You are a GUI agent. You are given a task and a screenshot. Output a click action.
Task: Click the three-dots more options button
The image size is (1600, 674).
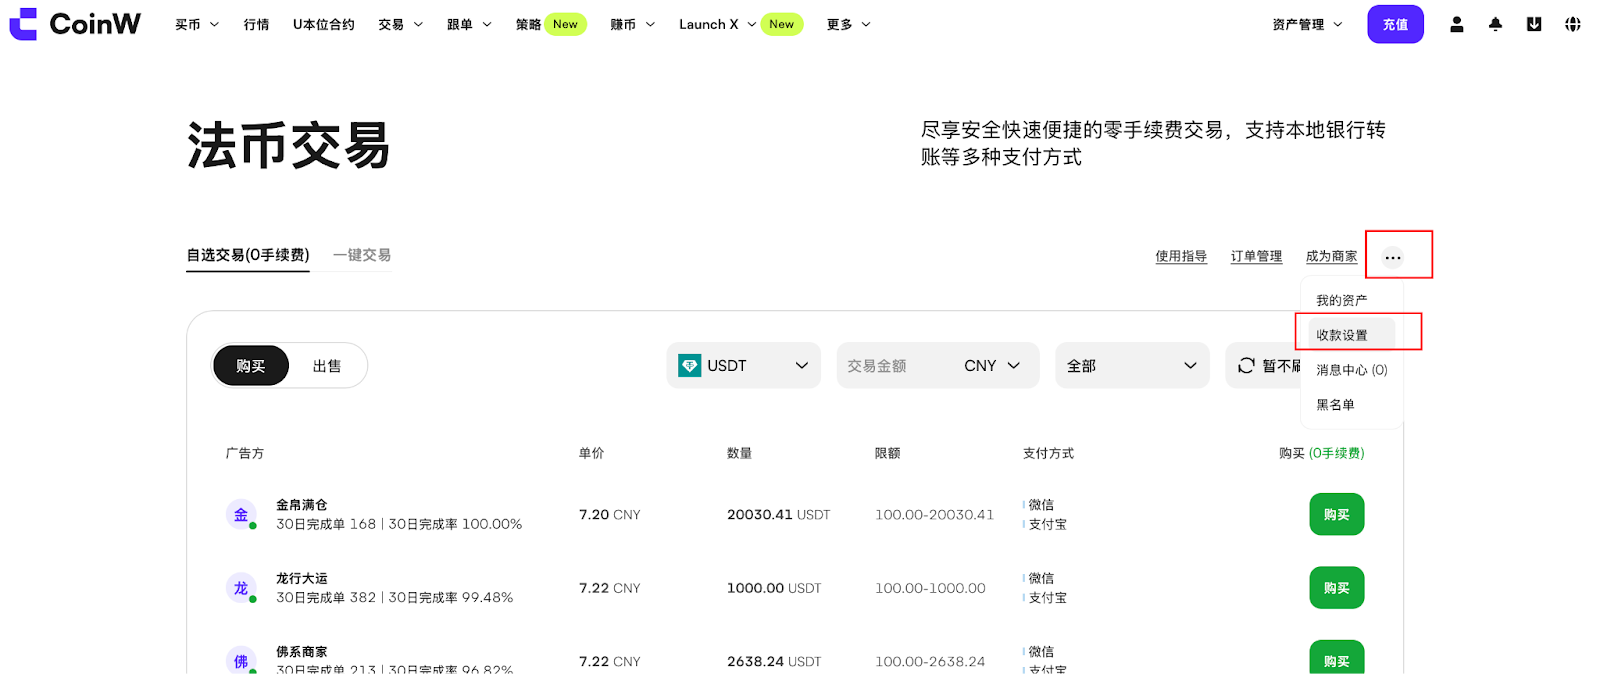click(x=1393, y=257)
